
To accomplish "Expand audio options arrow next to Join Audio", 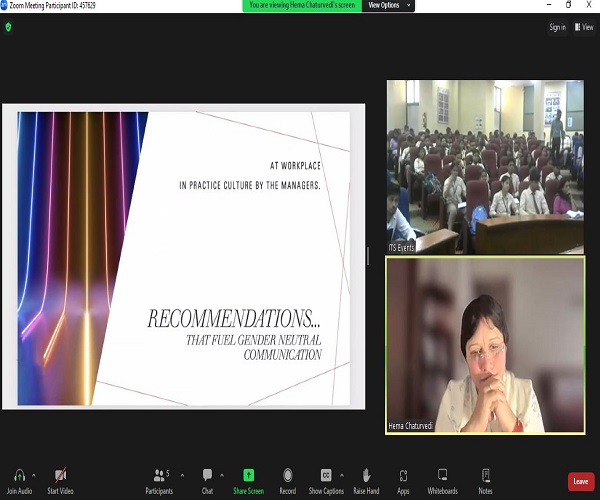I will coord(34,476).
